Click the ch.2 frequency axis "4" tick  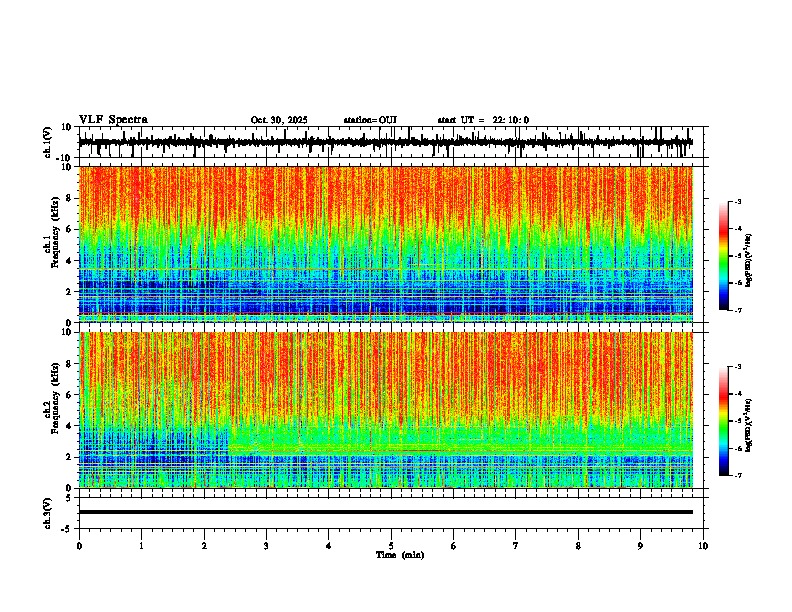70,426
